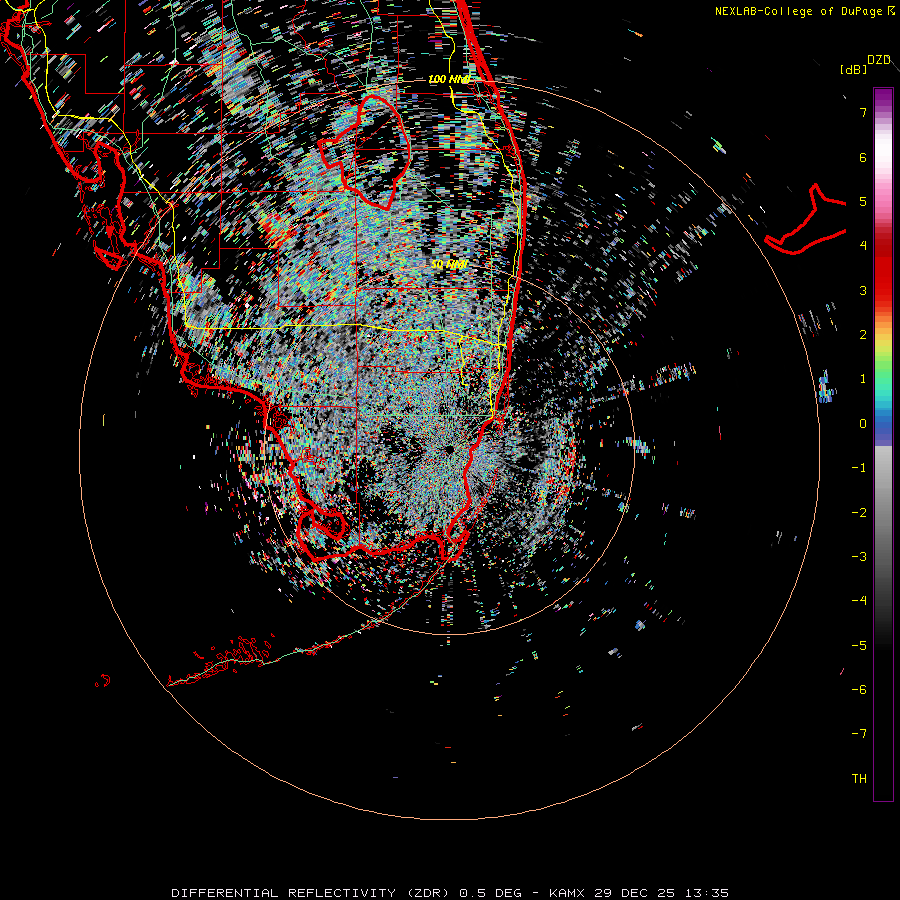Click the NEXLAB-College of DuPage credit text
Screen dimensions: 900x900
click(804, 11)
